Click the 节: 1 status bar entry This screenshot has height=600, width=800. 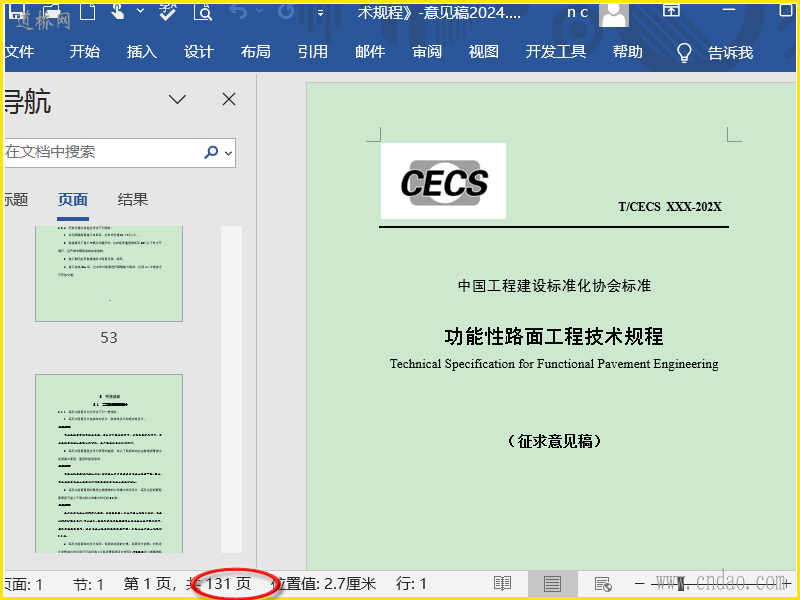coord(89,584)
